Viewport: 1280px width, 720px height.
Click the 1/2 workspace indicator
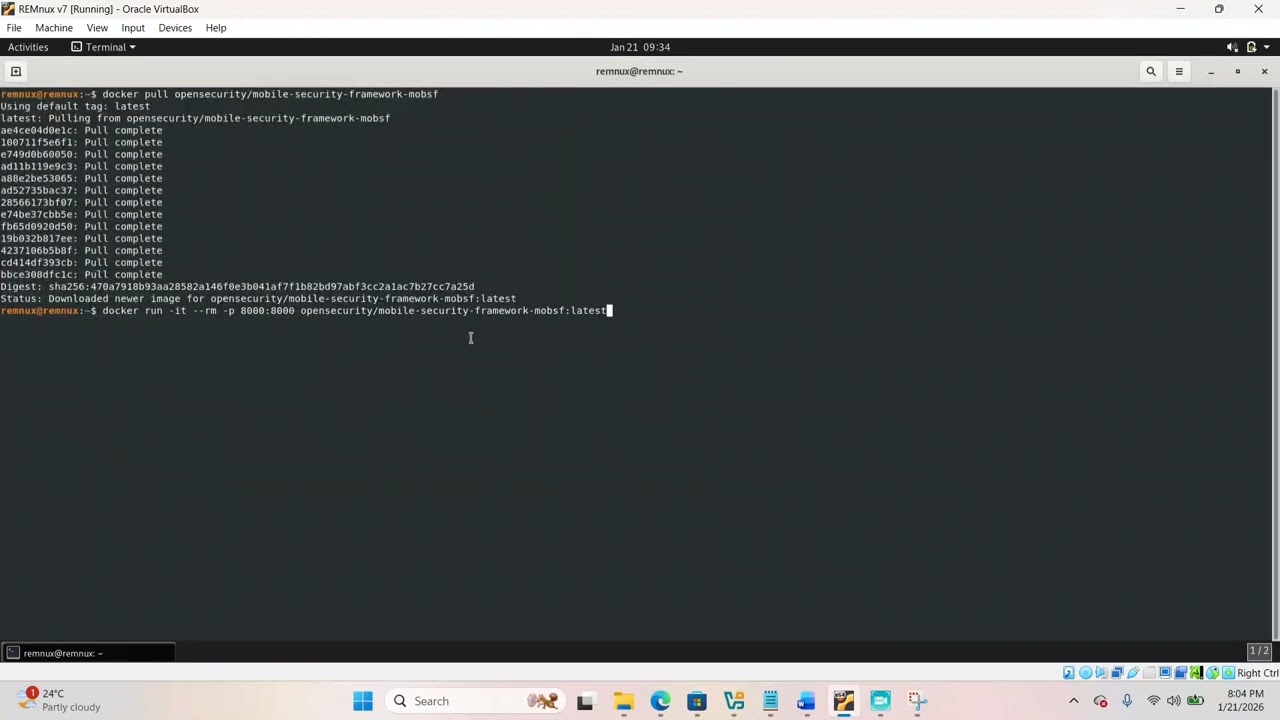point(1259,651)
